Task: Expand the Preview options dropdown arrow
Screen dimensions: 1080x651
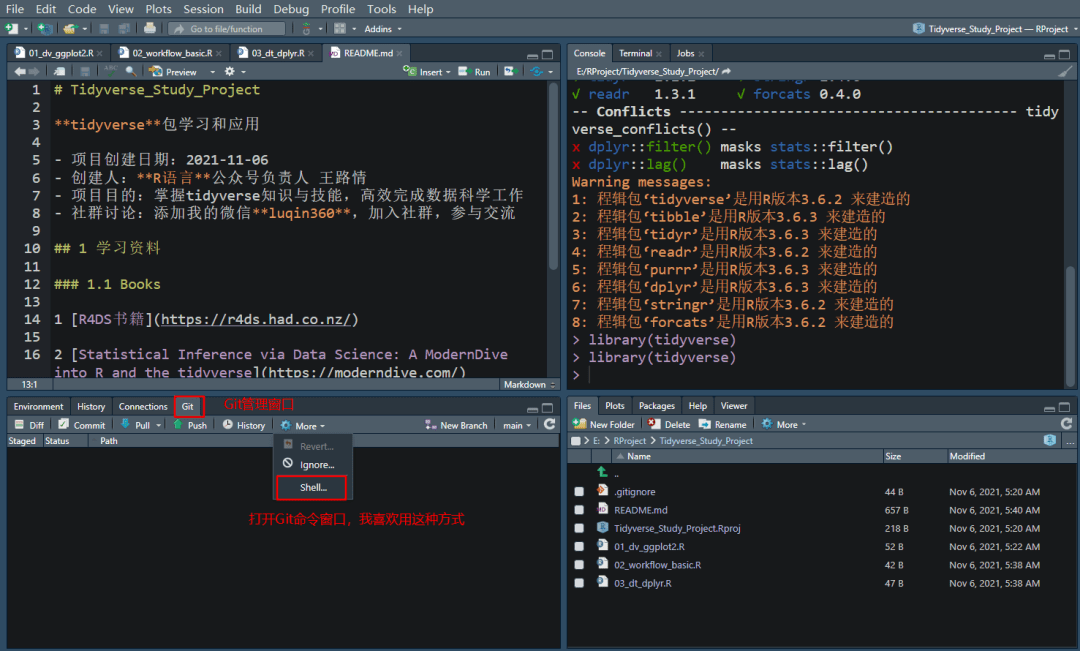Action: tap(212, 72)
